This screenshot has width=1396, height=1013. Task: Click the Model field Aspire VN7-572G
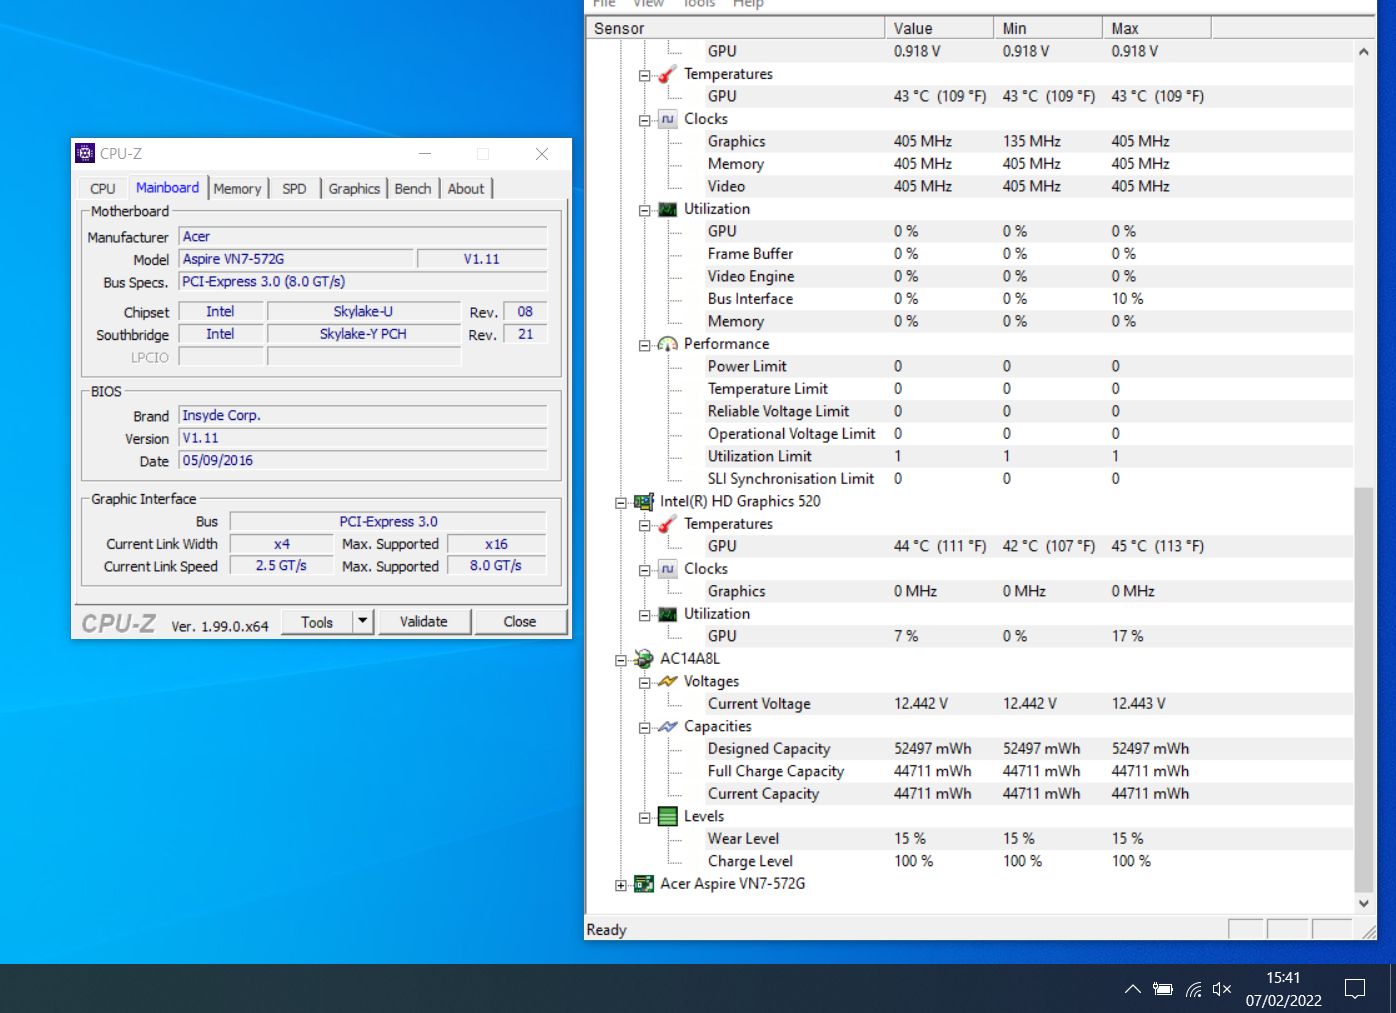(296, 259)
